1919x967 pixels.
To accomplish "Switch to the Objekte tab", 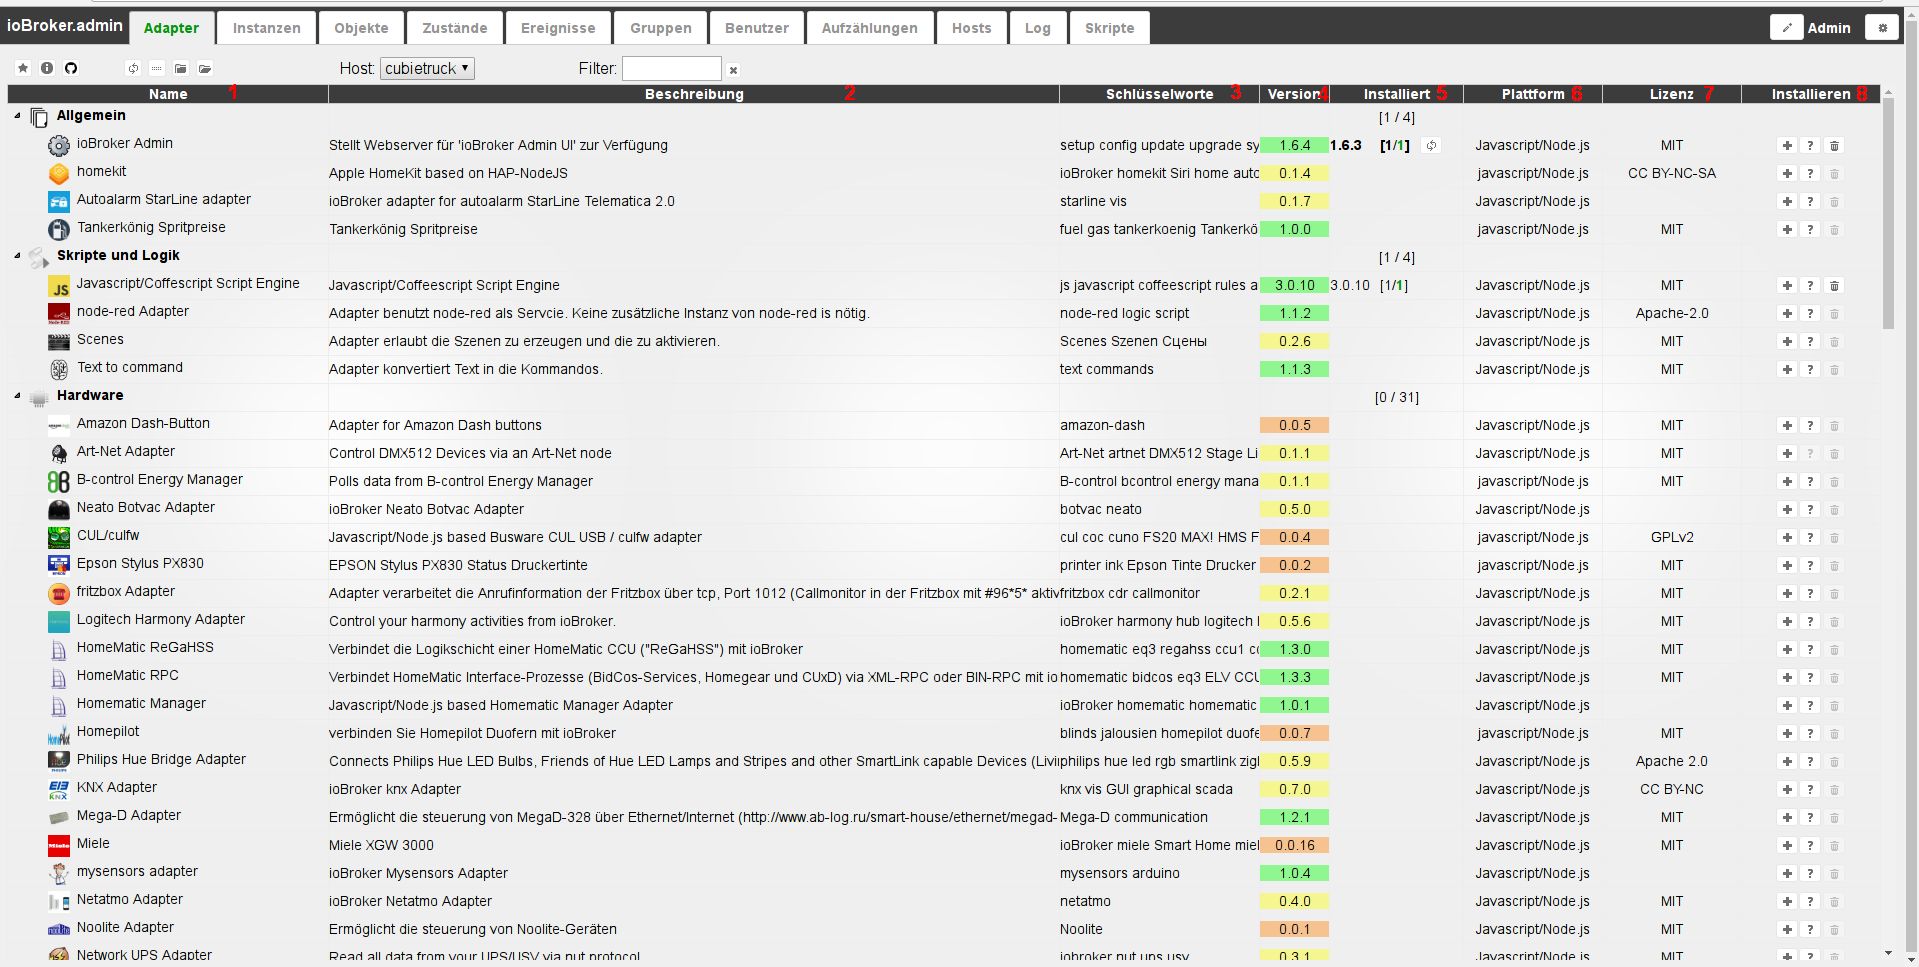I will pos(361,28).
